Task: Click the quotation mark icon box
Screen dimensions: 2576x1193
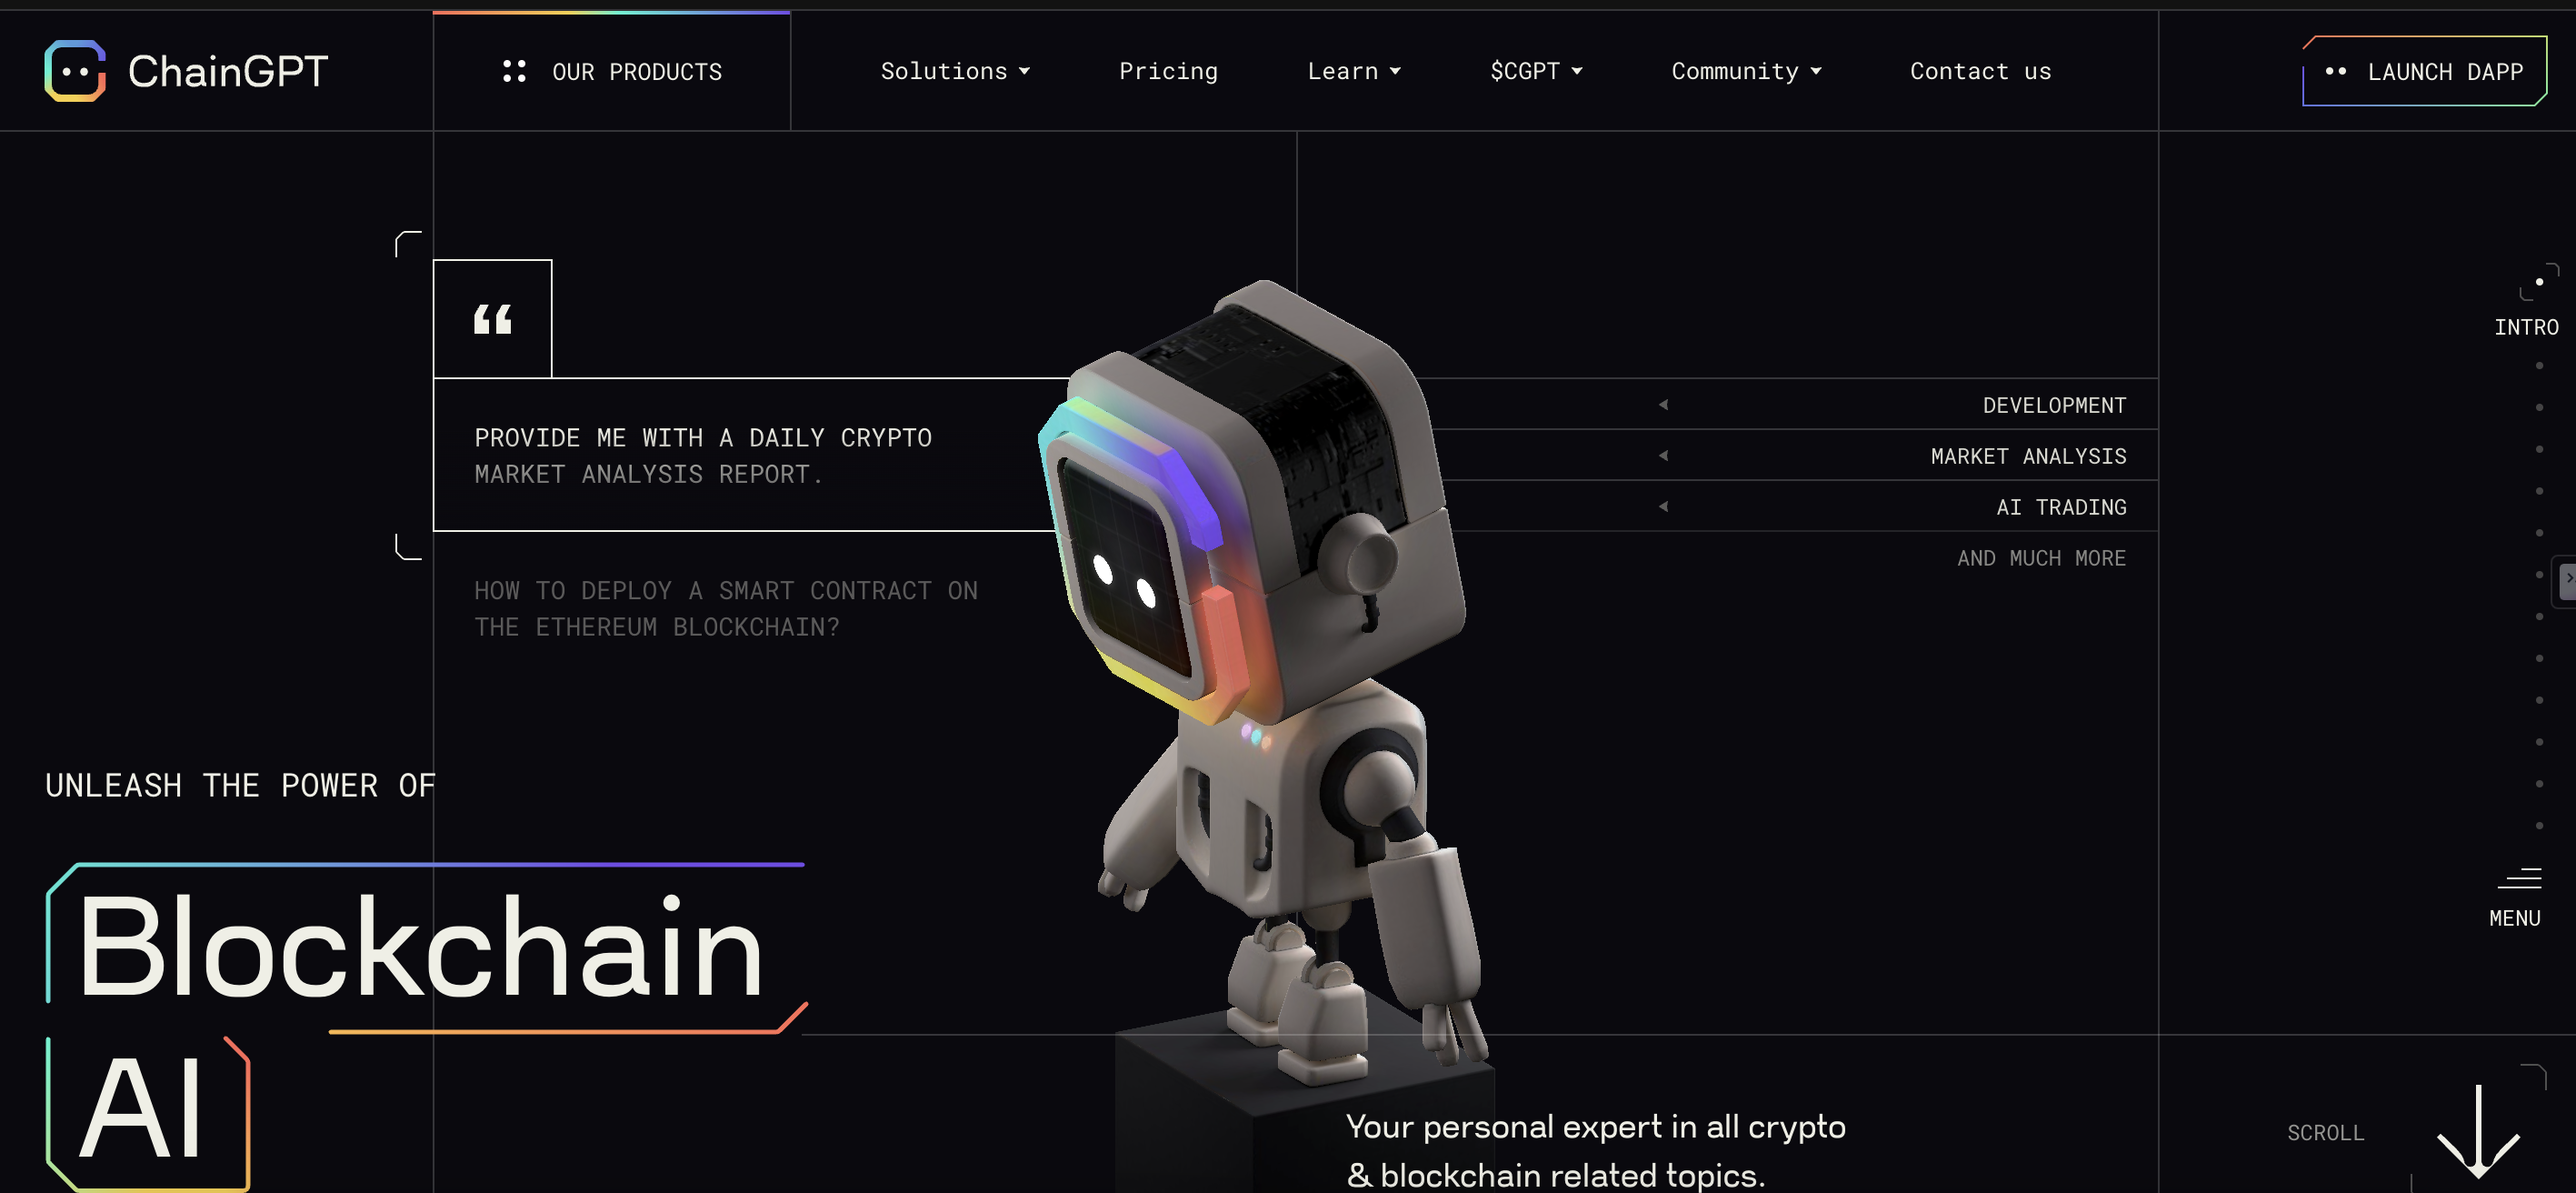Action: pyautogui.click(x=492, y=319)
